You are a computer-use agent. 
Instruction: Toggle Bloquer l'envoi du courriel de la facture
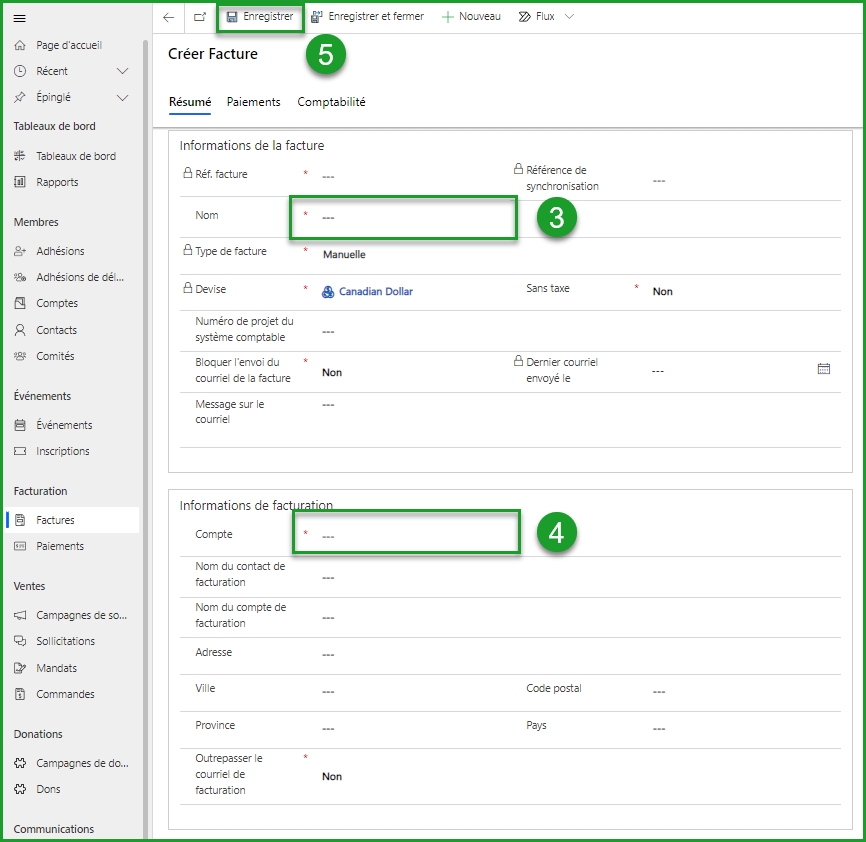coord(330,370)
